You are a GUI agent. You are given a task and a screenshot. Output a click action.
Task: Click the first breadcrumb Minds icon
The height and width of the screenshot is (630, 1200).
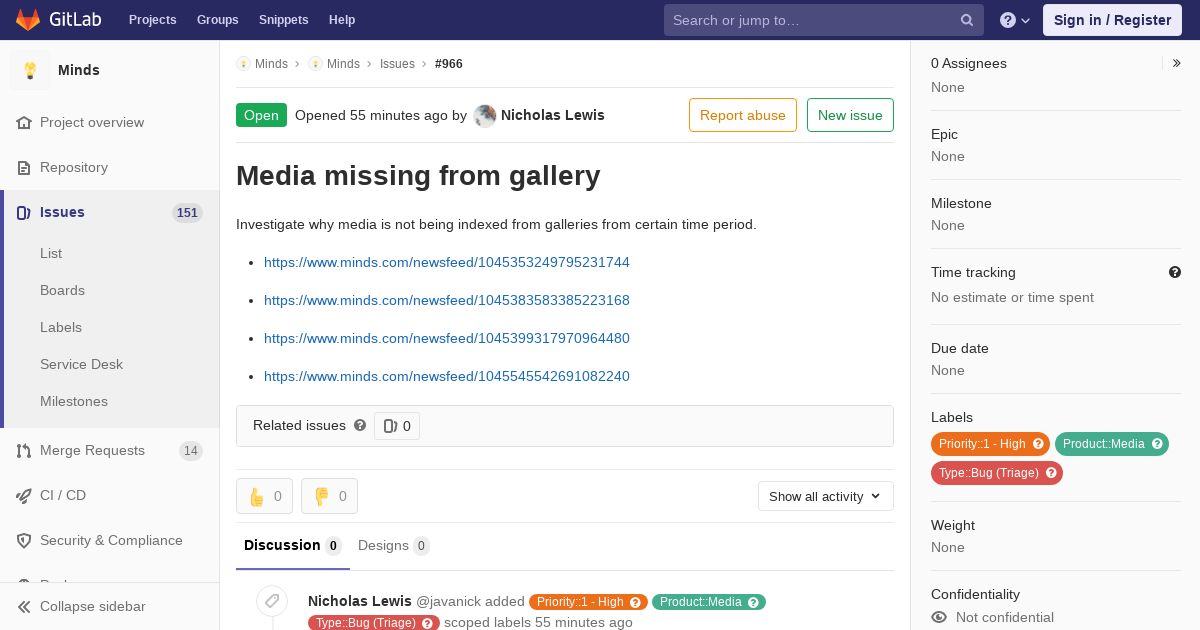coord(243,63)
